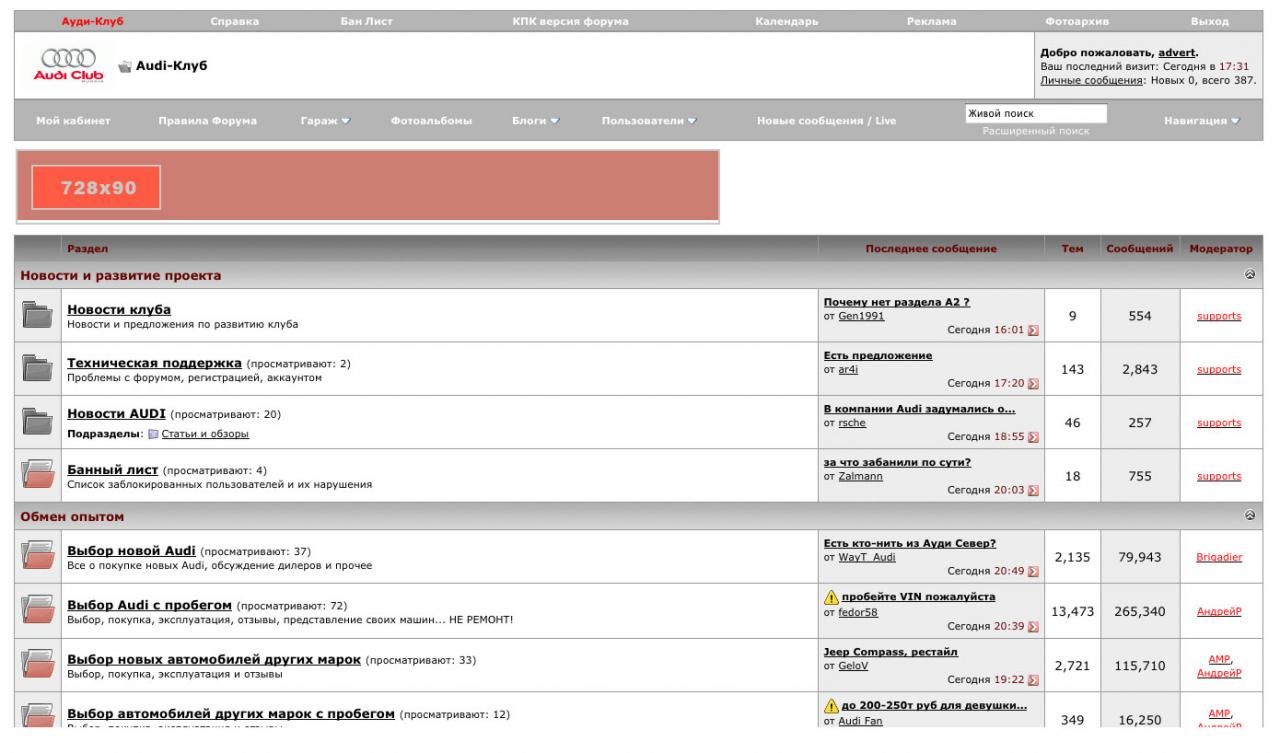This screenshot has height=753, width=1280.
Task: Go to last post arrow at Сегодня 20:03
Action: (1034, 491)
